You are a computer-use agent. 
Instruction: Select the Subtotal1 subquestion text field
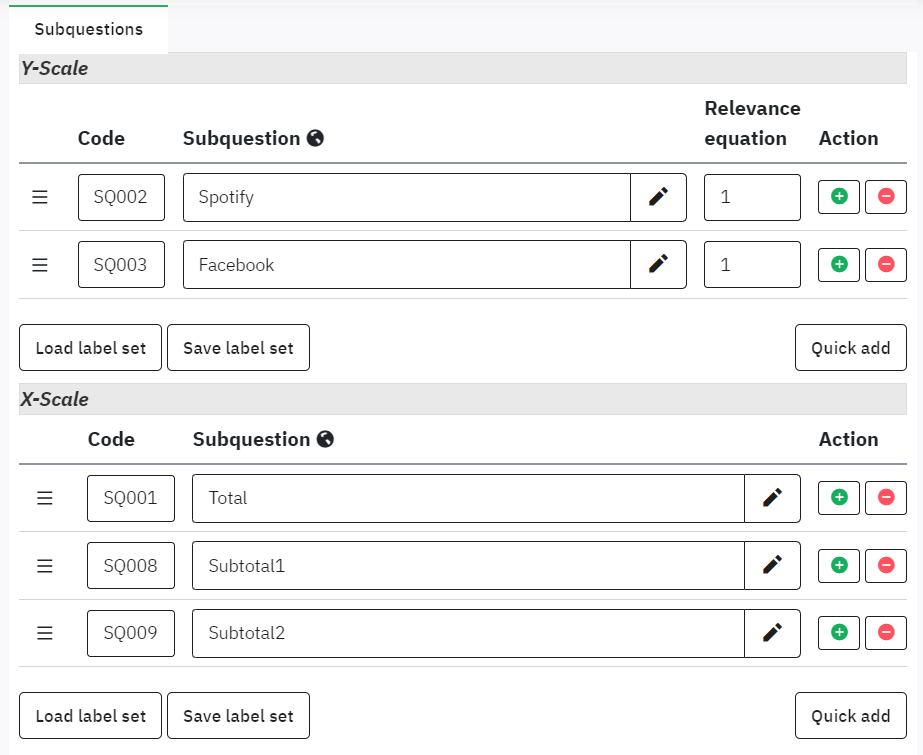(x=468, y=566)
